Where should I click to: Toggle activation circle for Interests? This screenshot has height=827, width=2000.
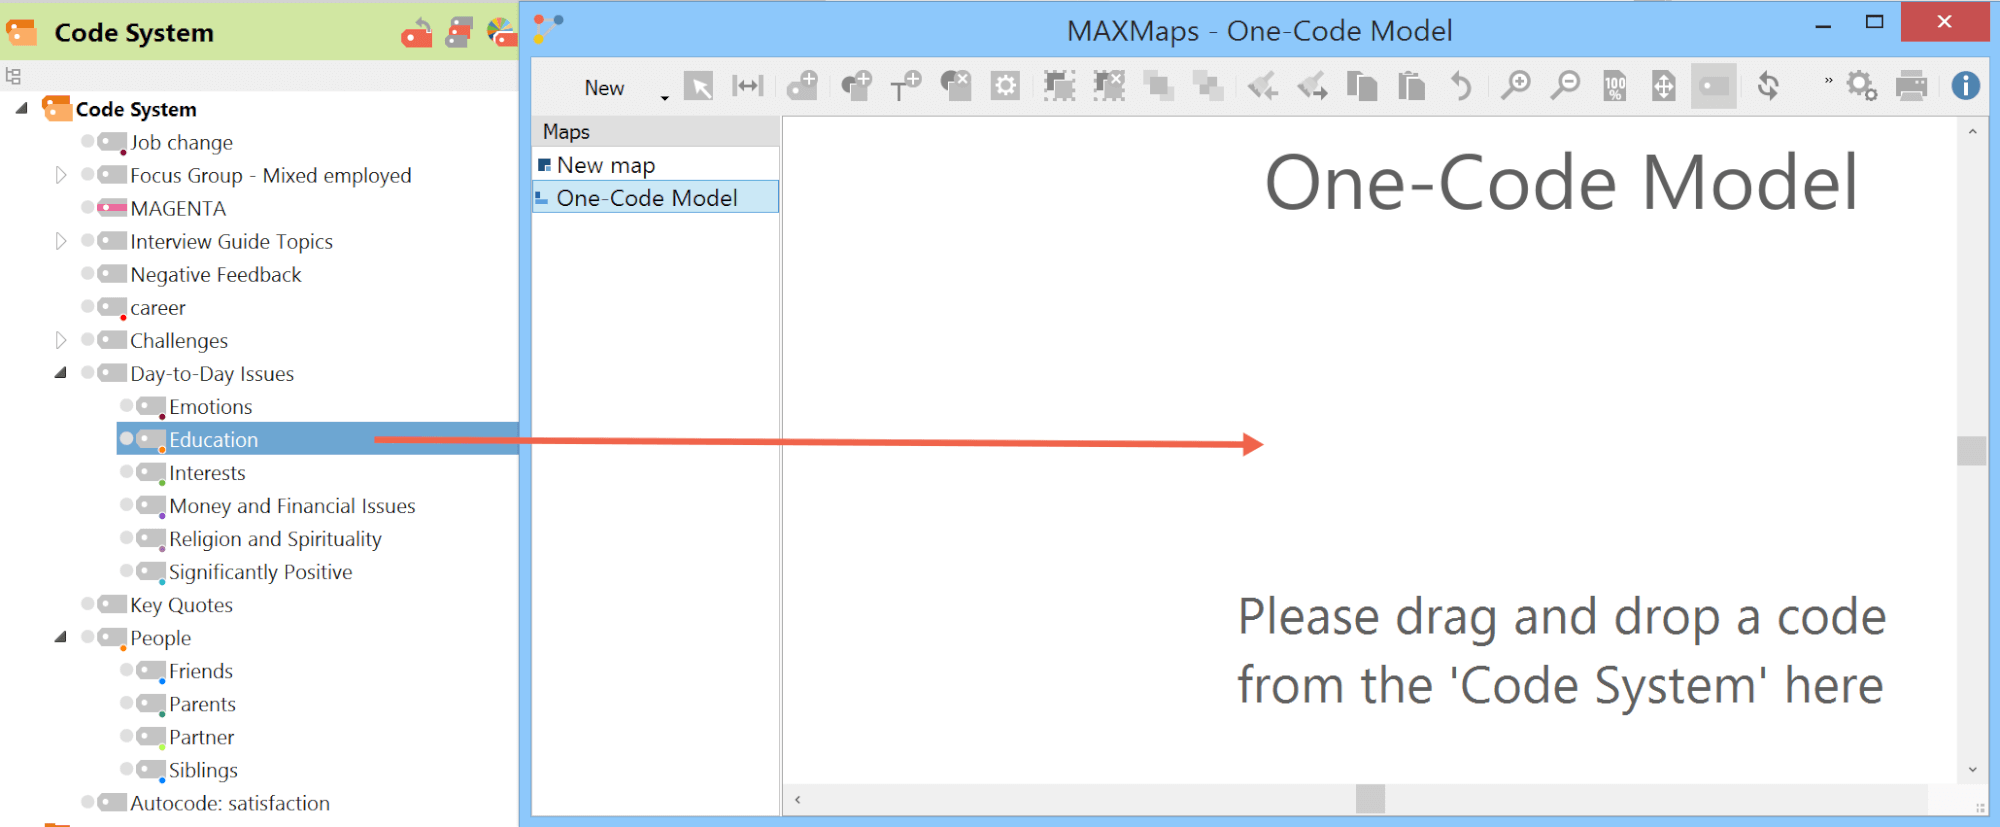click(127, 471)
